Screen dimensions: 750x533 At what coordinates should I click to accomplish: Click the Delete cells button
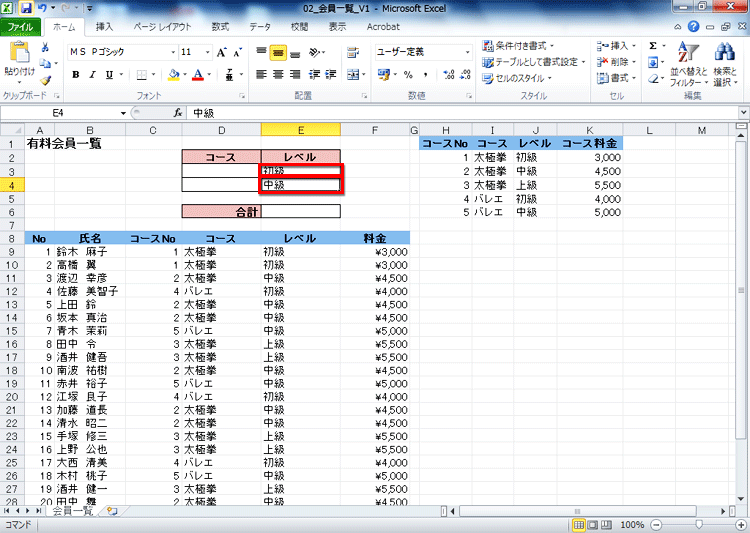tap(617, 62)
